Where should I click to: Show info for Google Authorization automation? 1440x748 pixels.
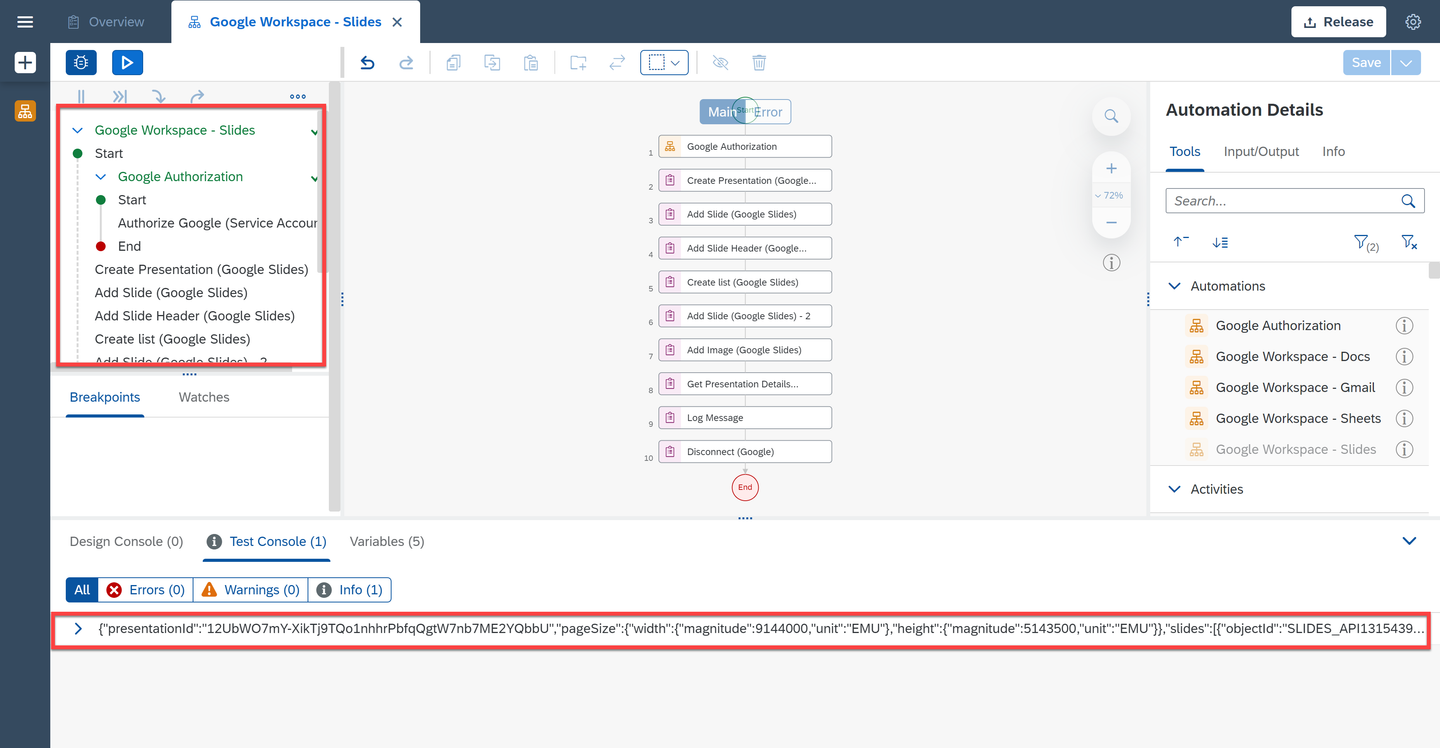pos(1404,326)
